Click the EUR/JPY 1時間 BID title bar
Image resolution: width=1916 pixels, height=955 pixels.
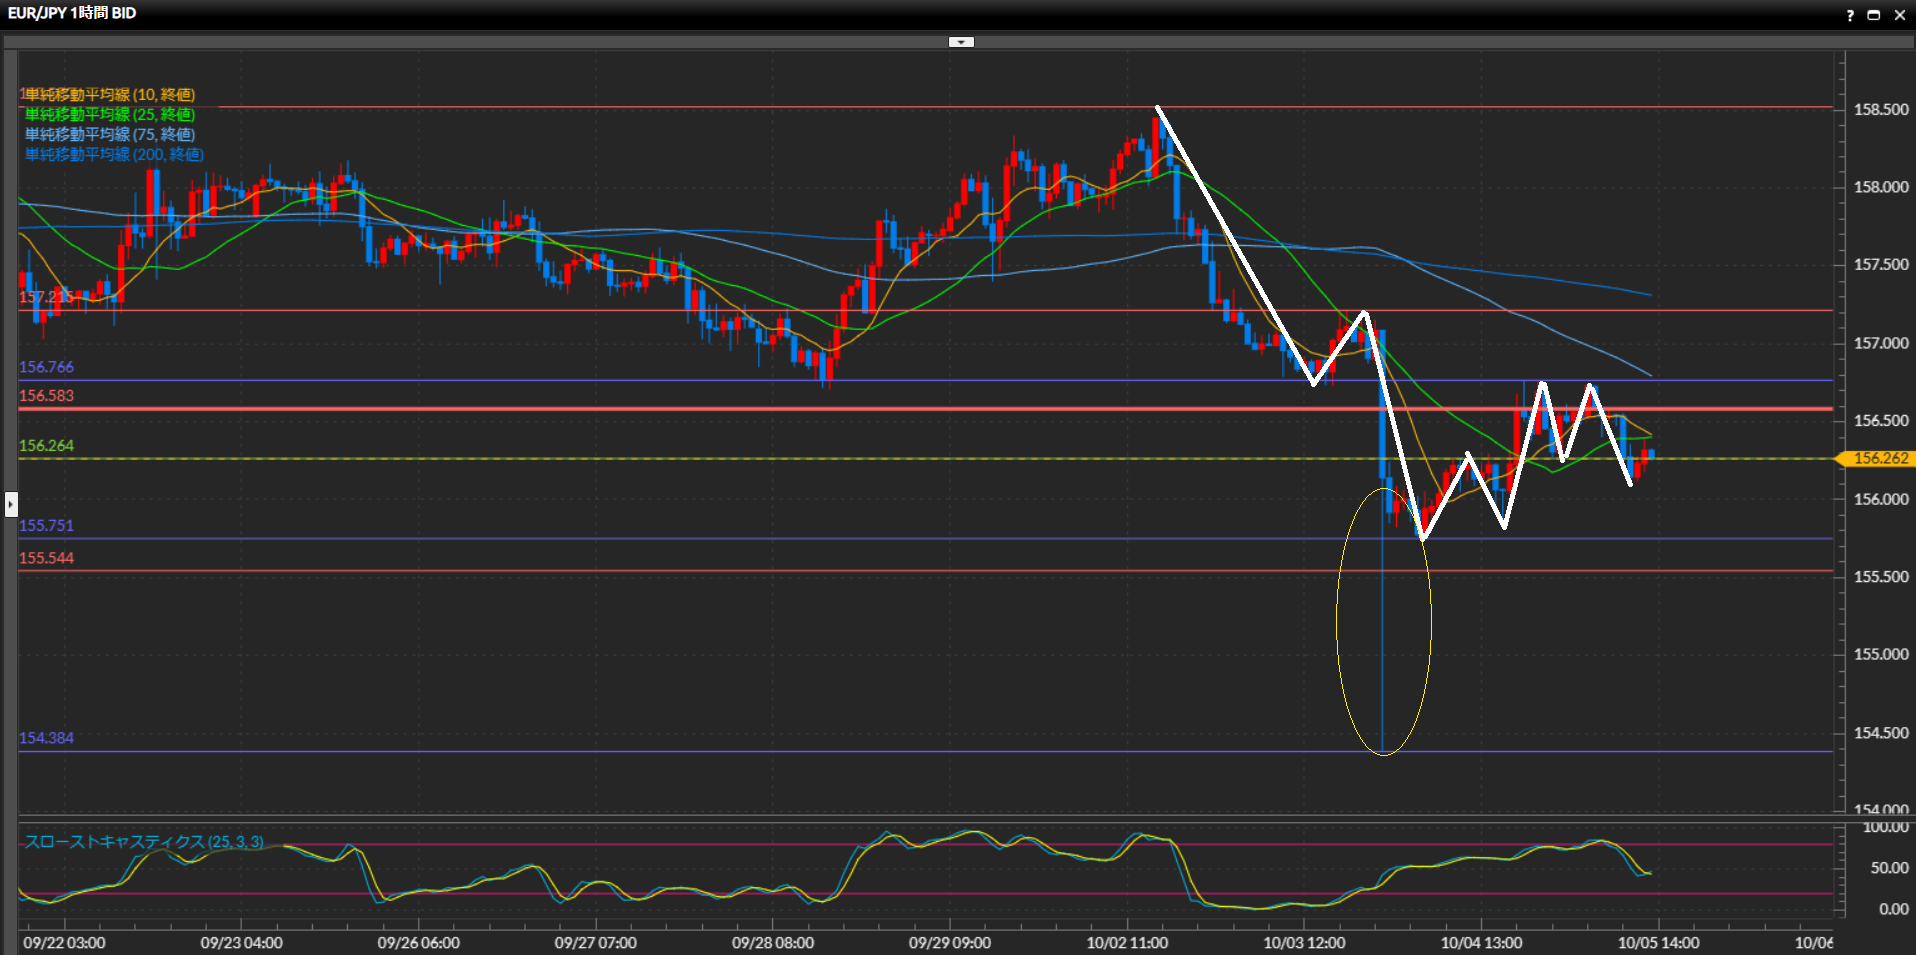point(72,13)
